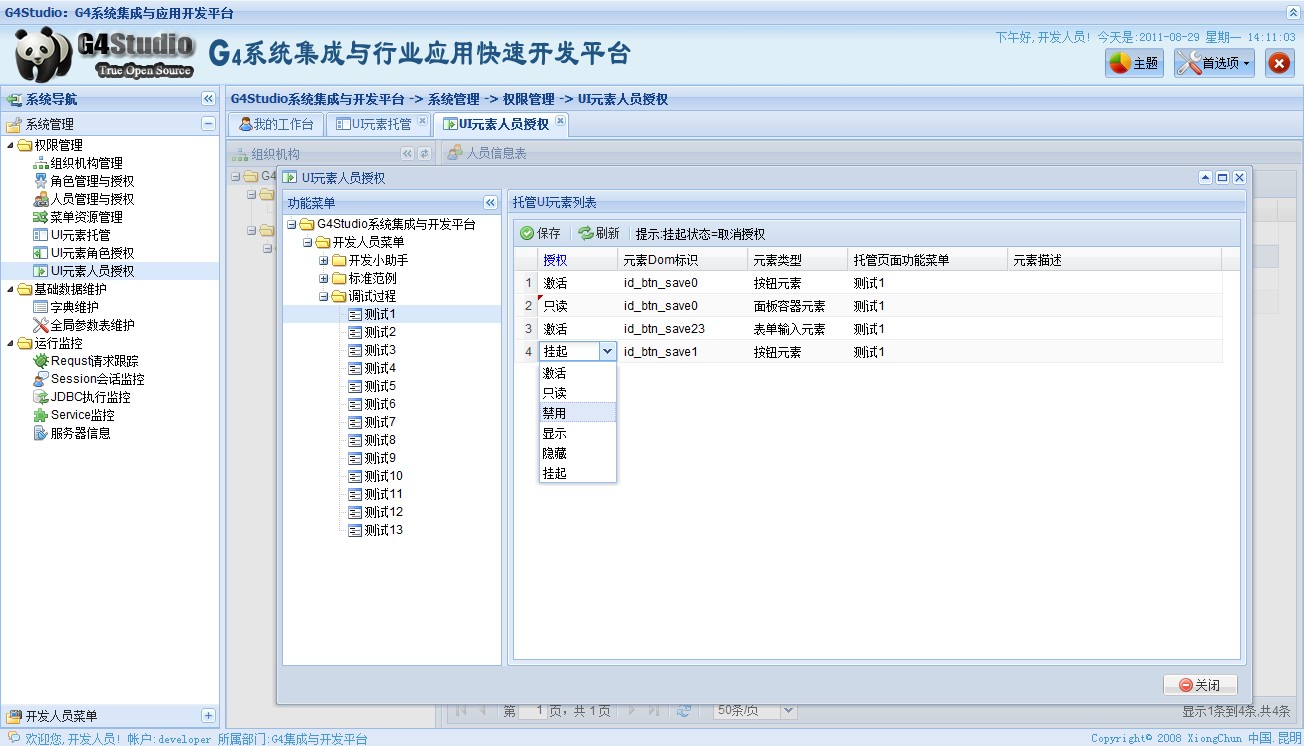Expand the 标准范例 folder
Image resolution: width=1304 pixels, height=746 pixels.
point(324,279)
